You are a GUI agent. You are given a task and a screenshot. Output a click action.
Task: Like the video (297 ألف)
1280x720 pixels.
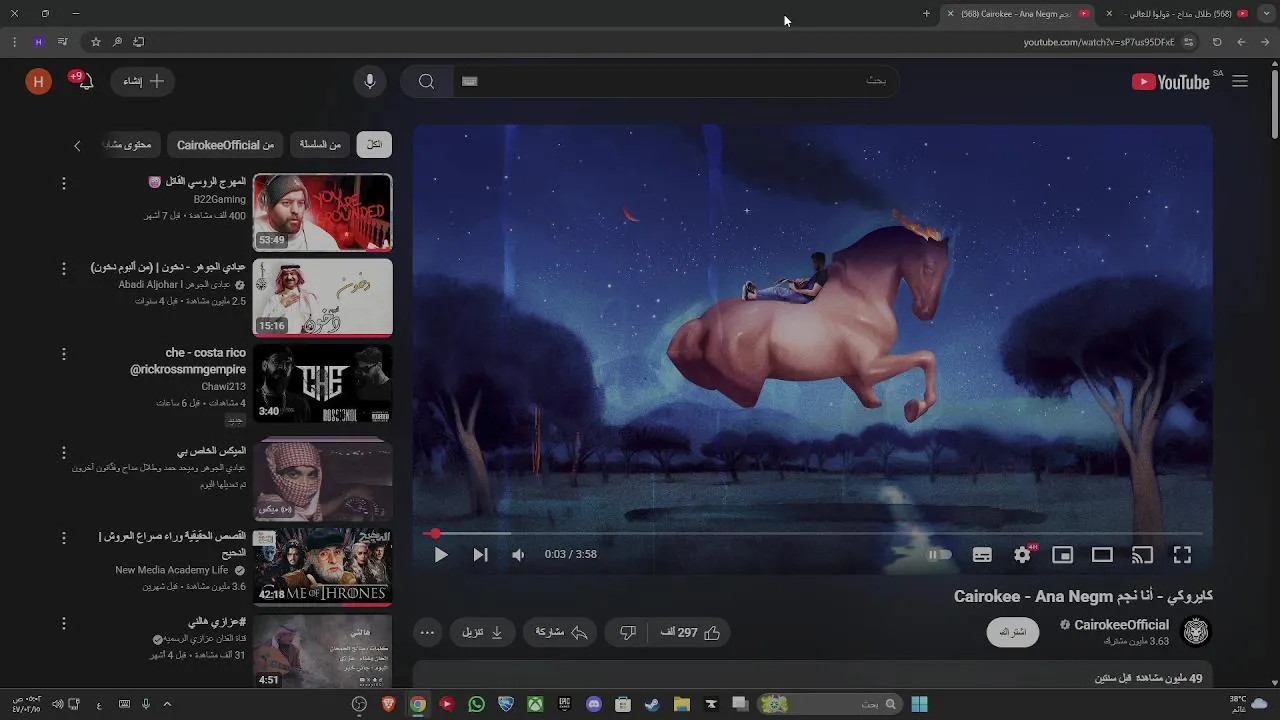690,632
